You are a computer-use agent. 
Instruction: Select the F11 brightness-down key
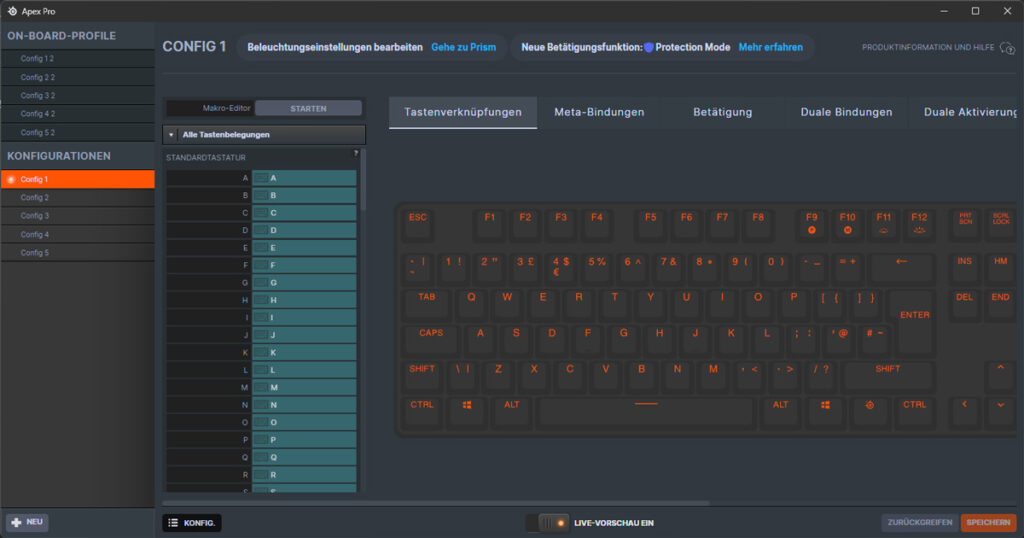[884, 224]
